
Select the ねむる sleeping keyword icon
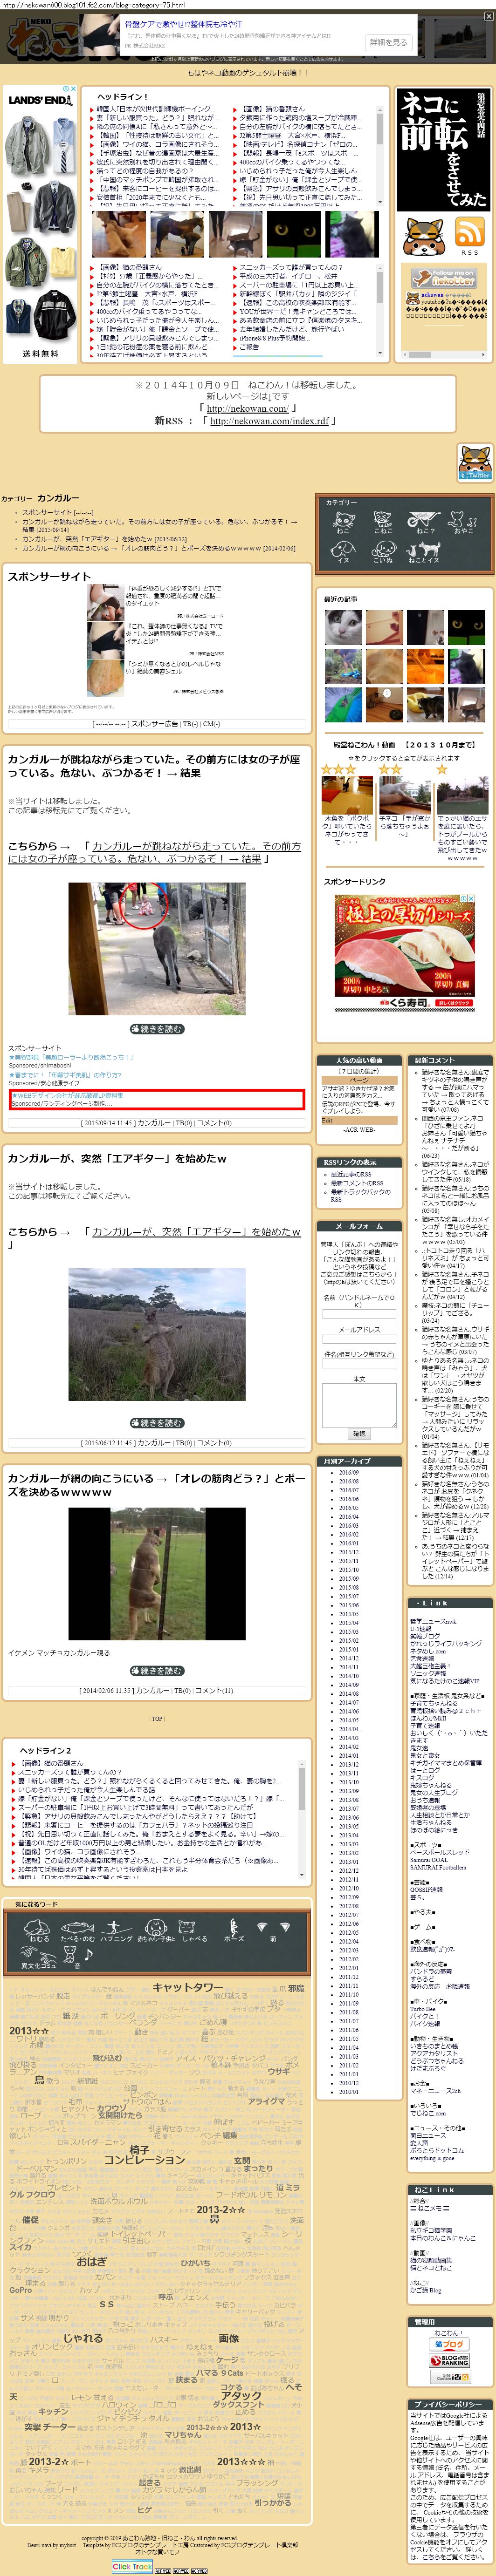coord(39,1930)
